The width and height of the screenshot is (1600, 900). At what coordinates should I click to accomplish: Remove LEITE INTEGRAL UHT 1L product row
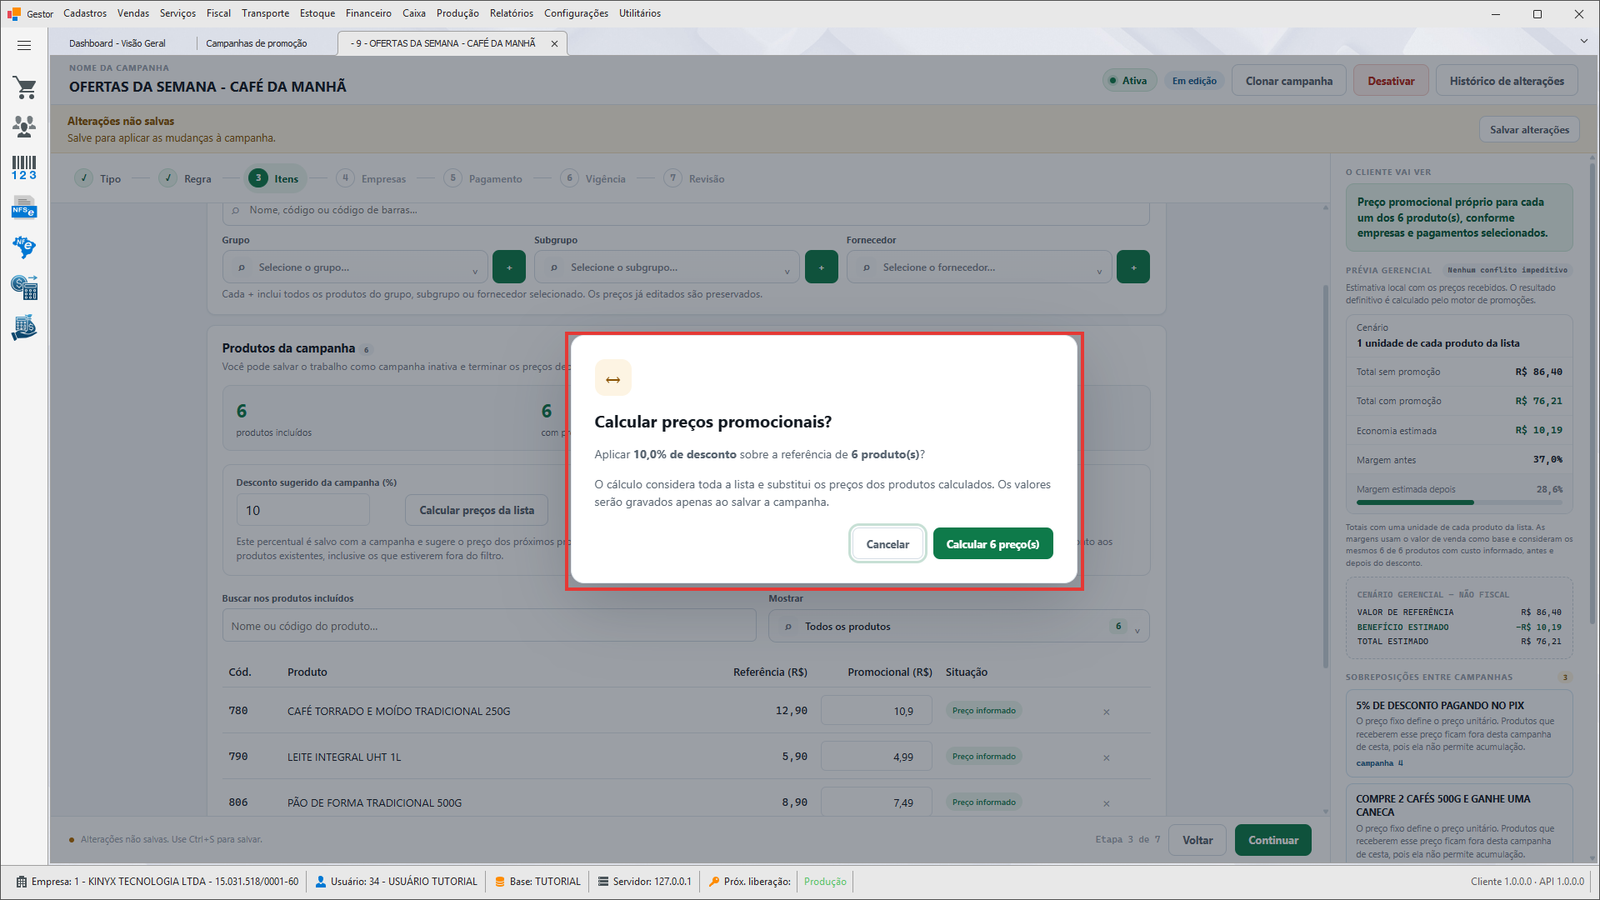pos(1106,758)
